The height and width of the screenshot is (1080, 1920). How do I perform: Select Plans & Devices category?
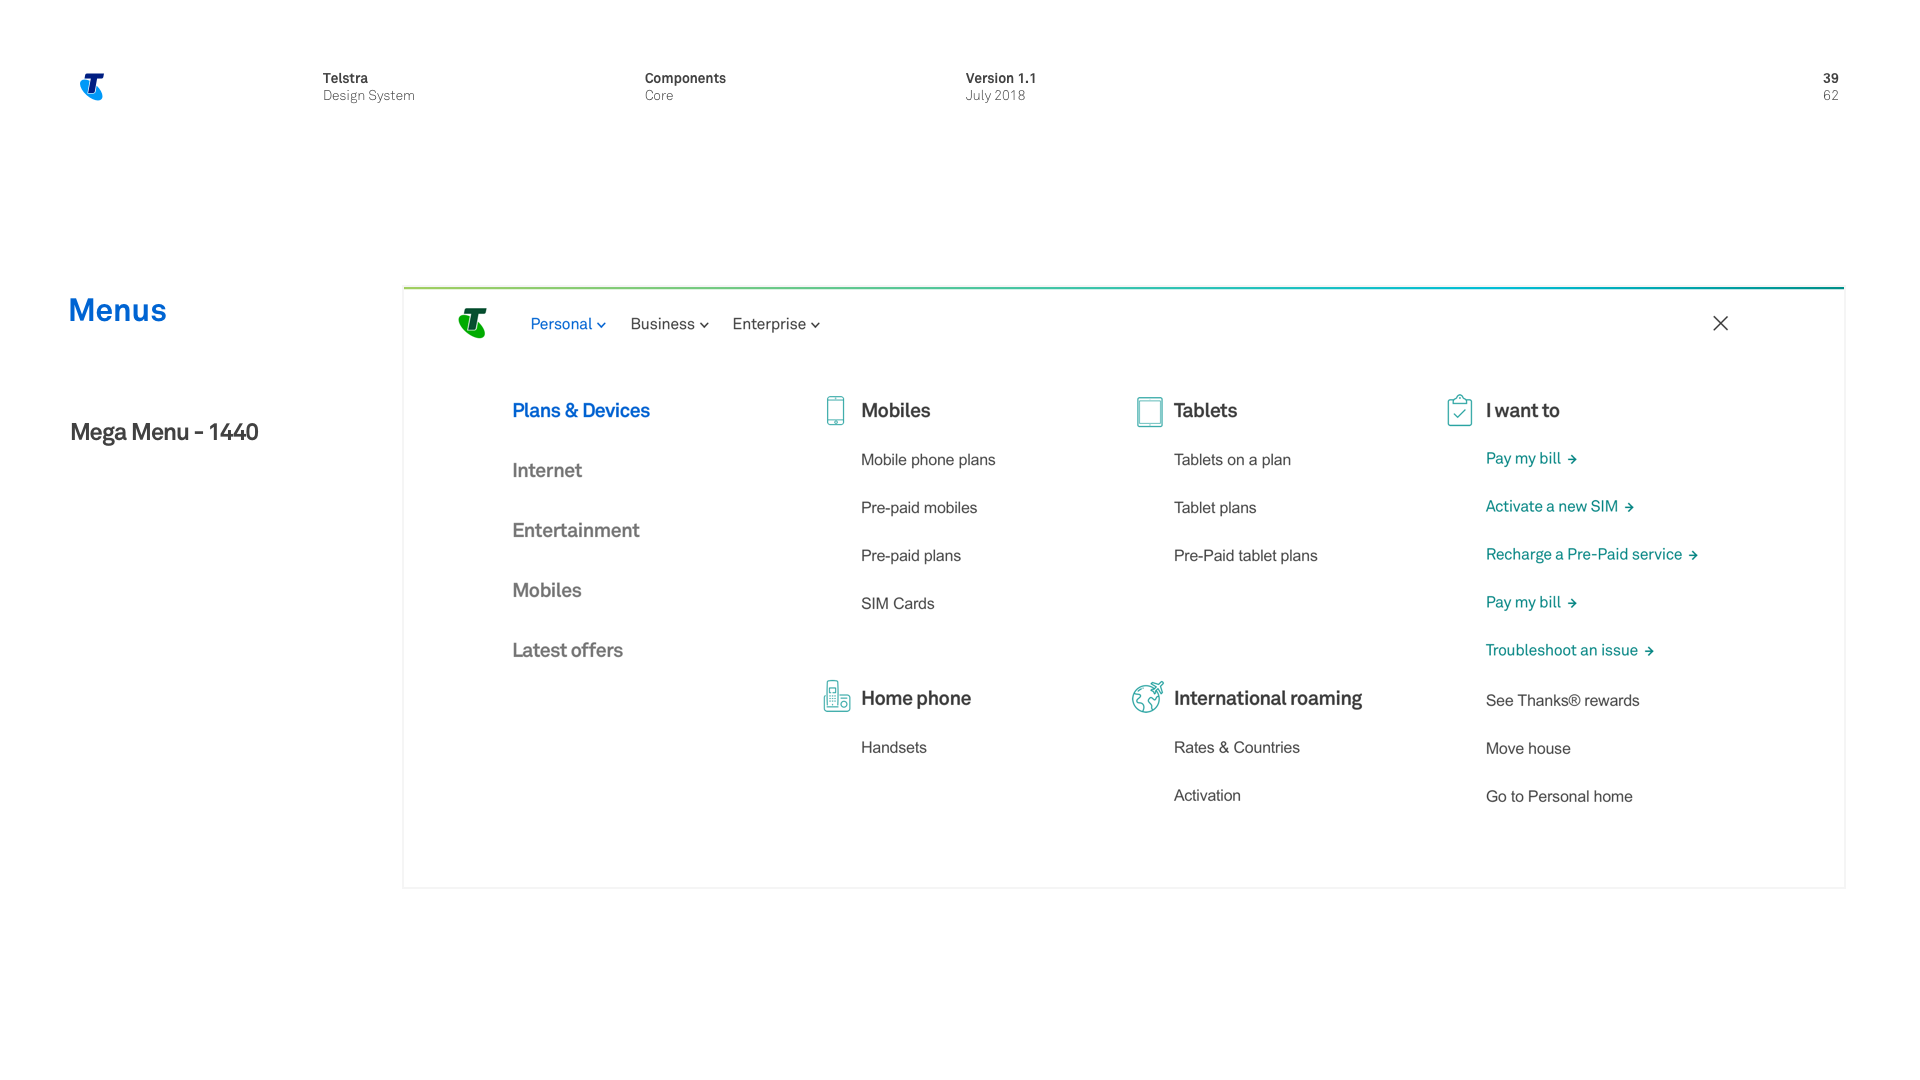click(x=581, y=410)
